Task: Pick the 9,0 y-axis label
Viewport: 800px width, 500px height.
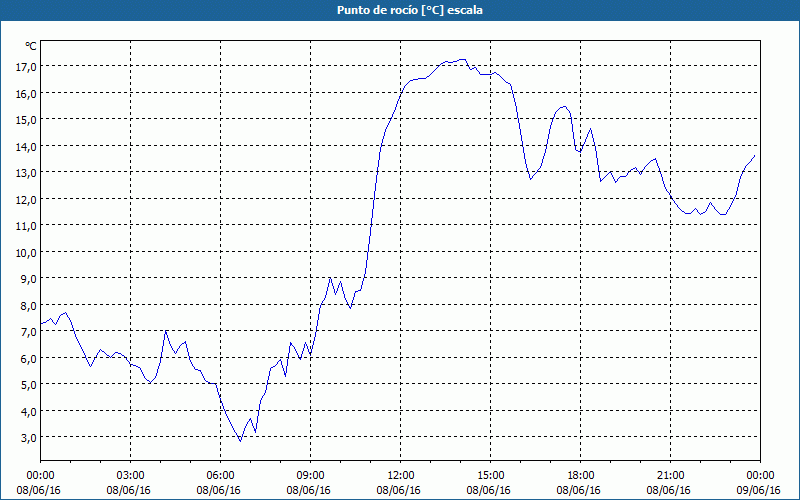Action: click(x=28, y=279)
